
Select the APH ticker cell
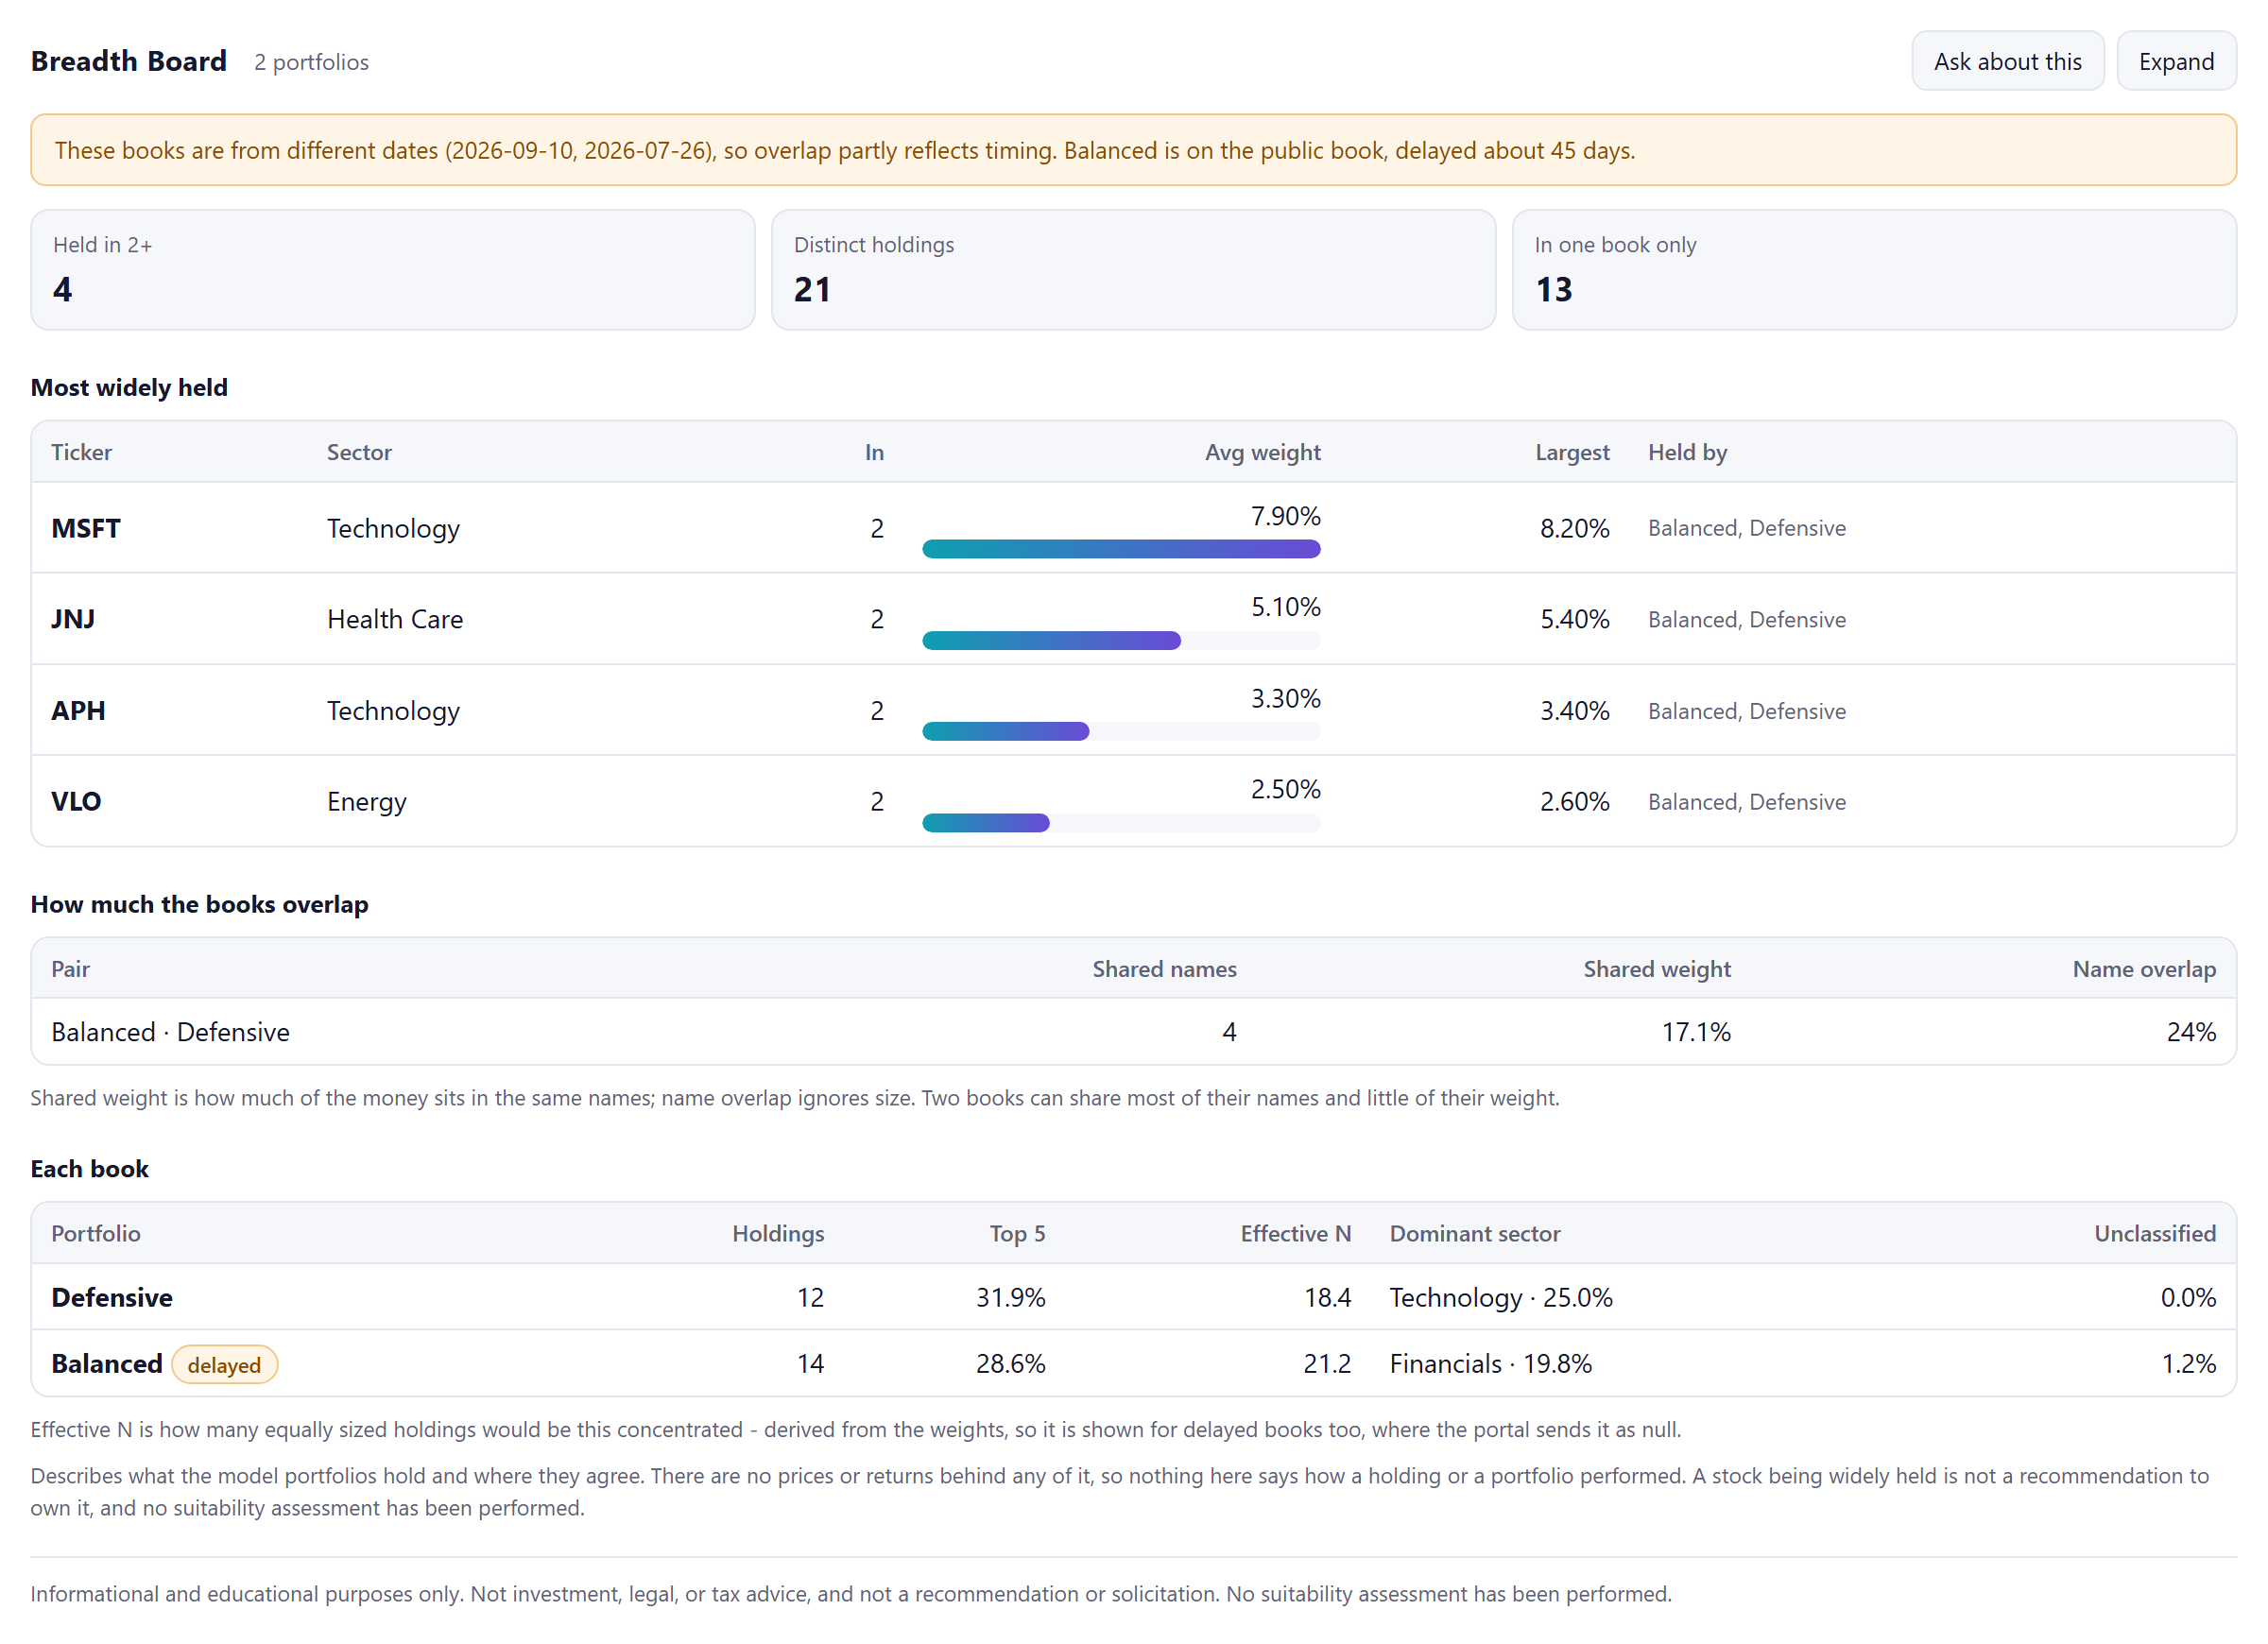78,711
